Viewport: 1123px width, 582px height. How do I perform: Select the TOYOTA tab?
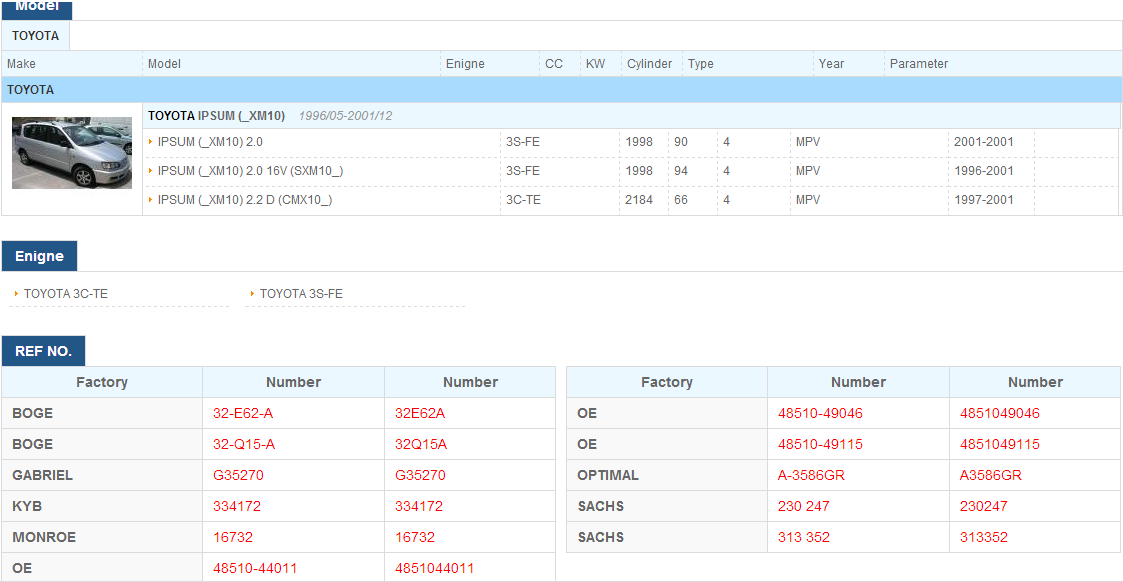click(x=35, y=36)
